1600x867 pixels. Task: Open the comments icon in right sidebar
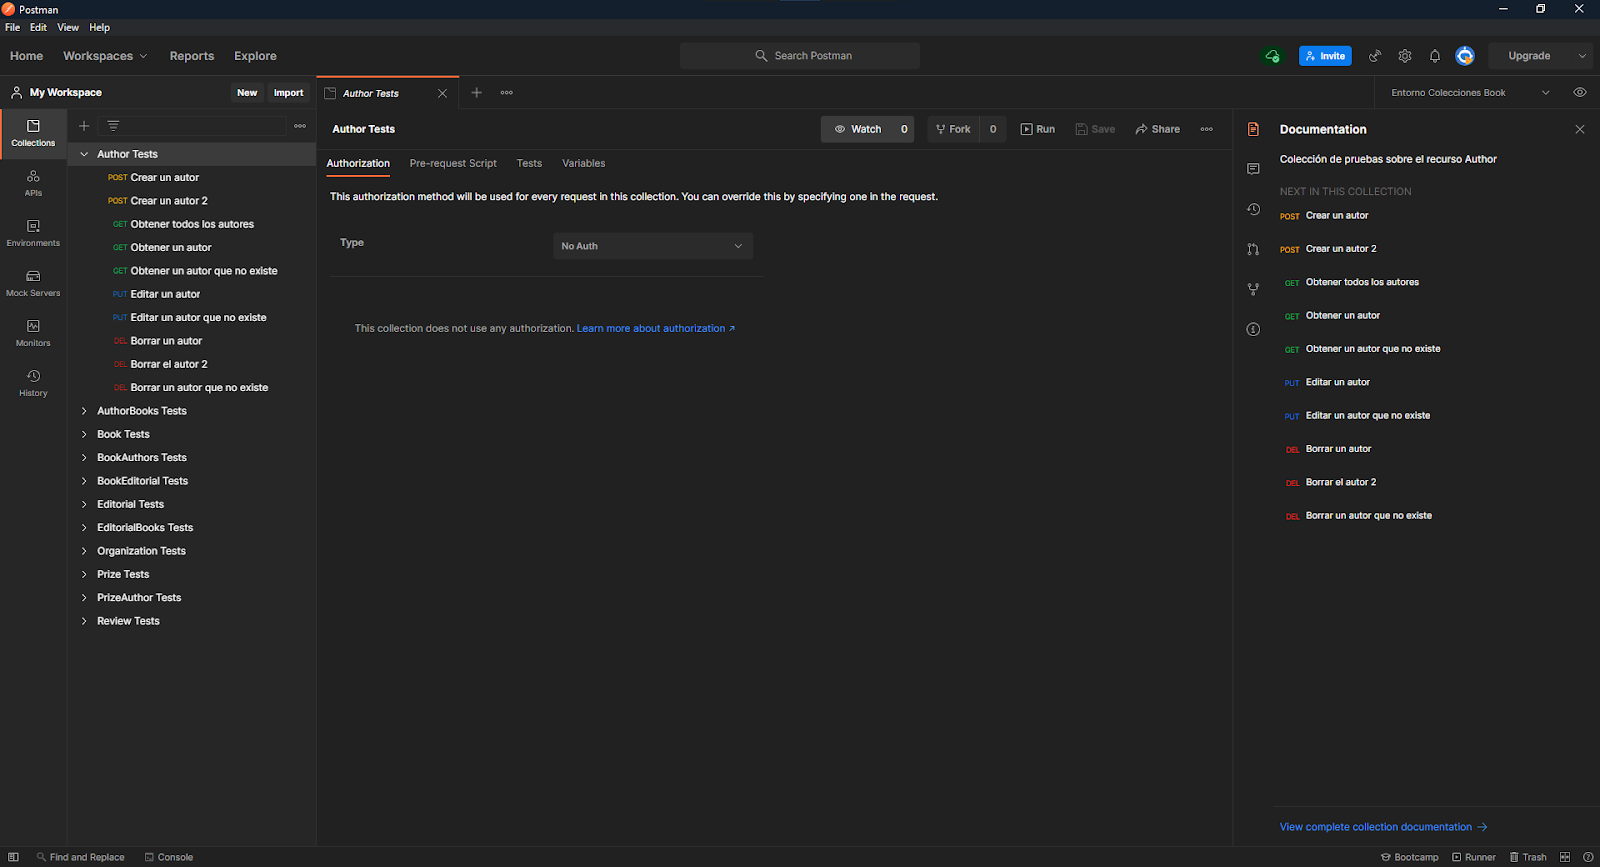pos(1253,169)
